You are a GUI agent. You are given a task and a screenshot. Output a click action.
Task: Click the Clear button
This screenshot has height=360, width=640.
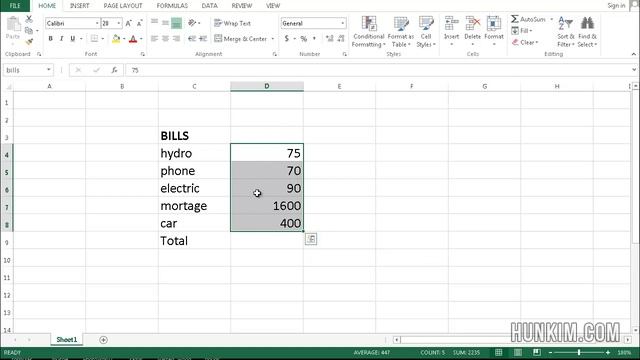tap(525, 42)
